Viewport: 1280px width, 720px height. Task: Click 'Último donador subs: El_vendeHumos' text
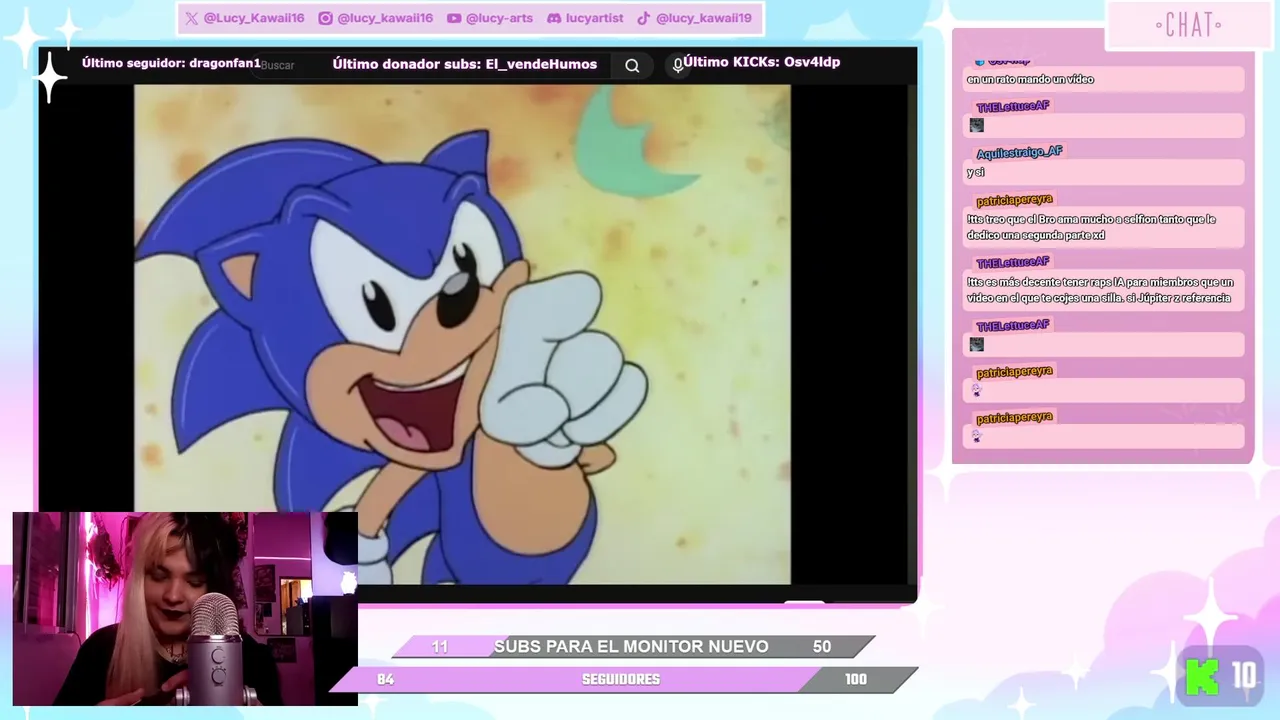point(465,64)
